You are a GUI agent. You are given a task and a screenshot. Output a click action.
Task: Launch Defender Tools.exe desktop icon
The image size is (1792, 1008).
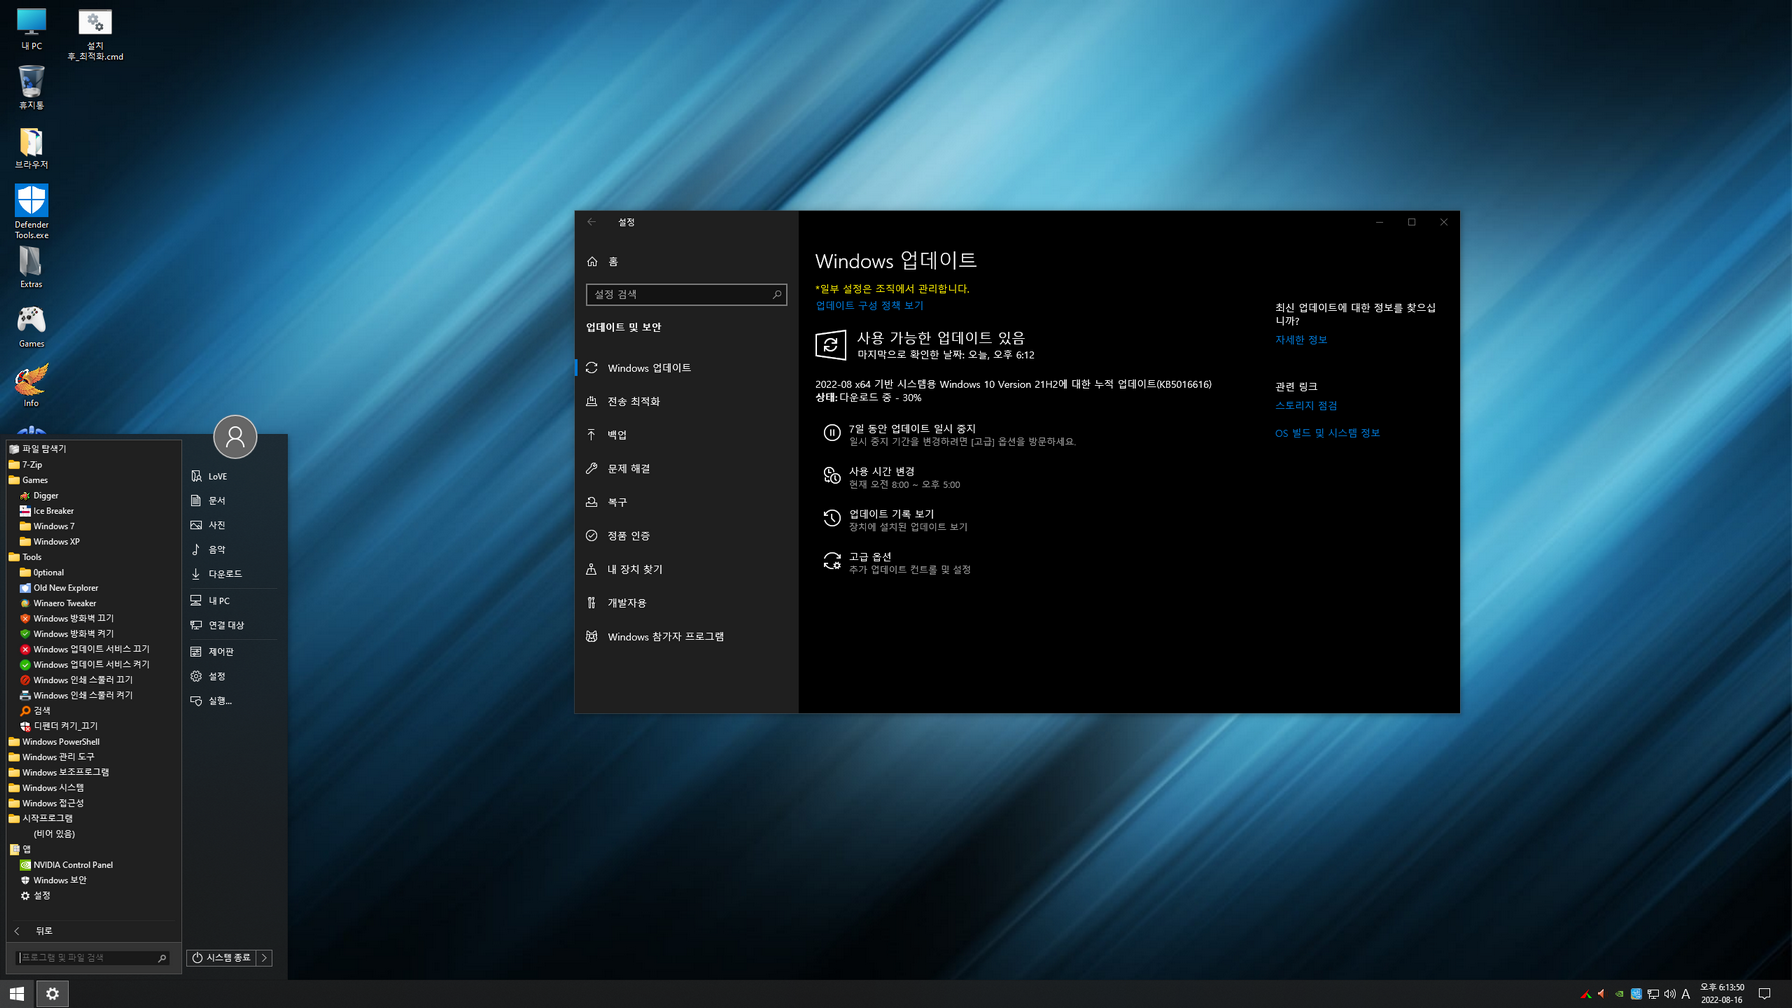click(31, 211)
